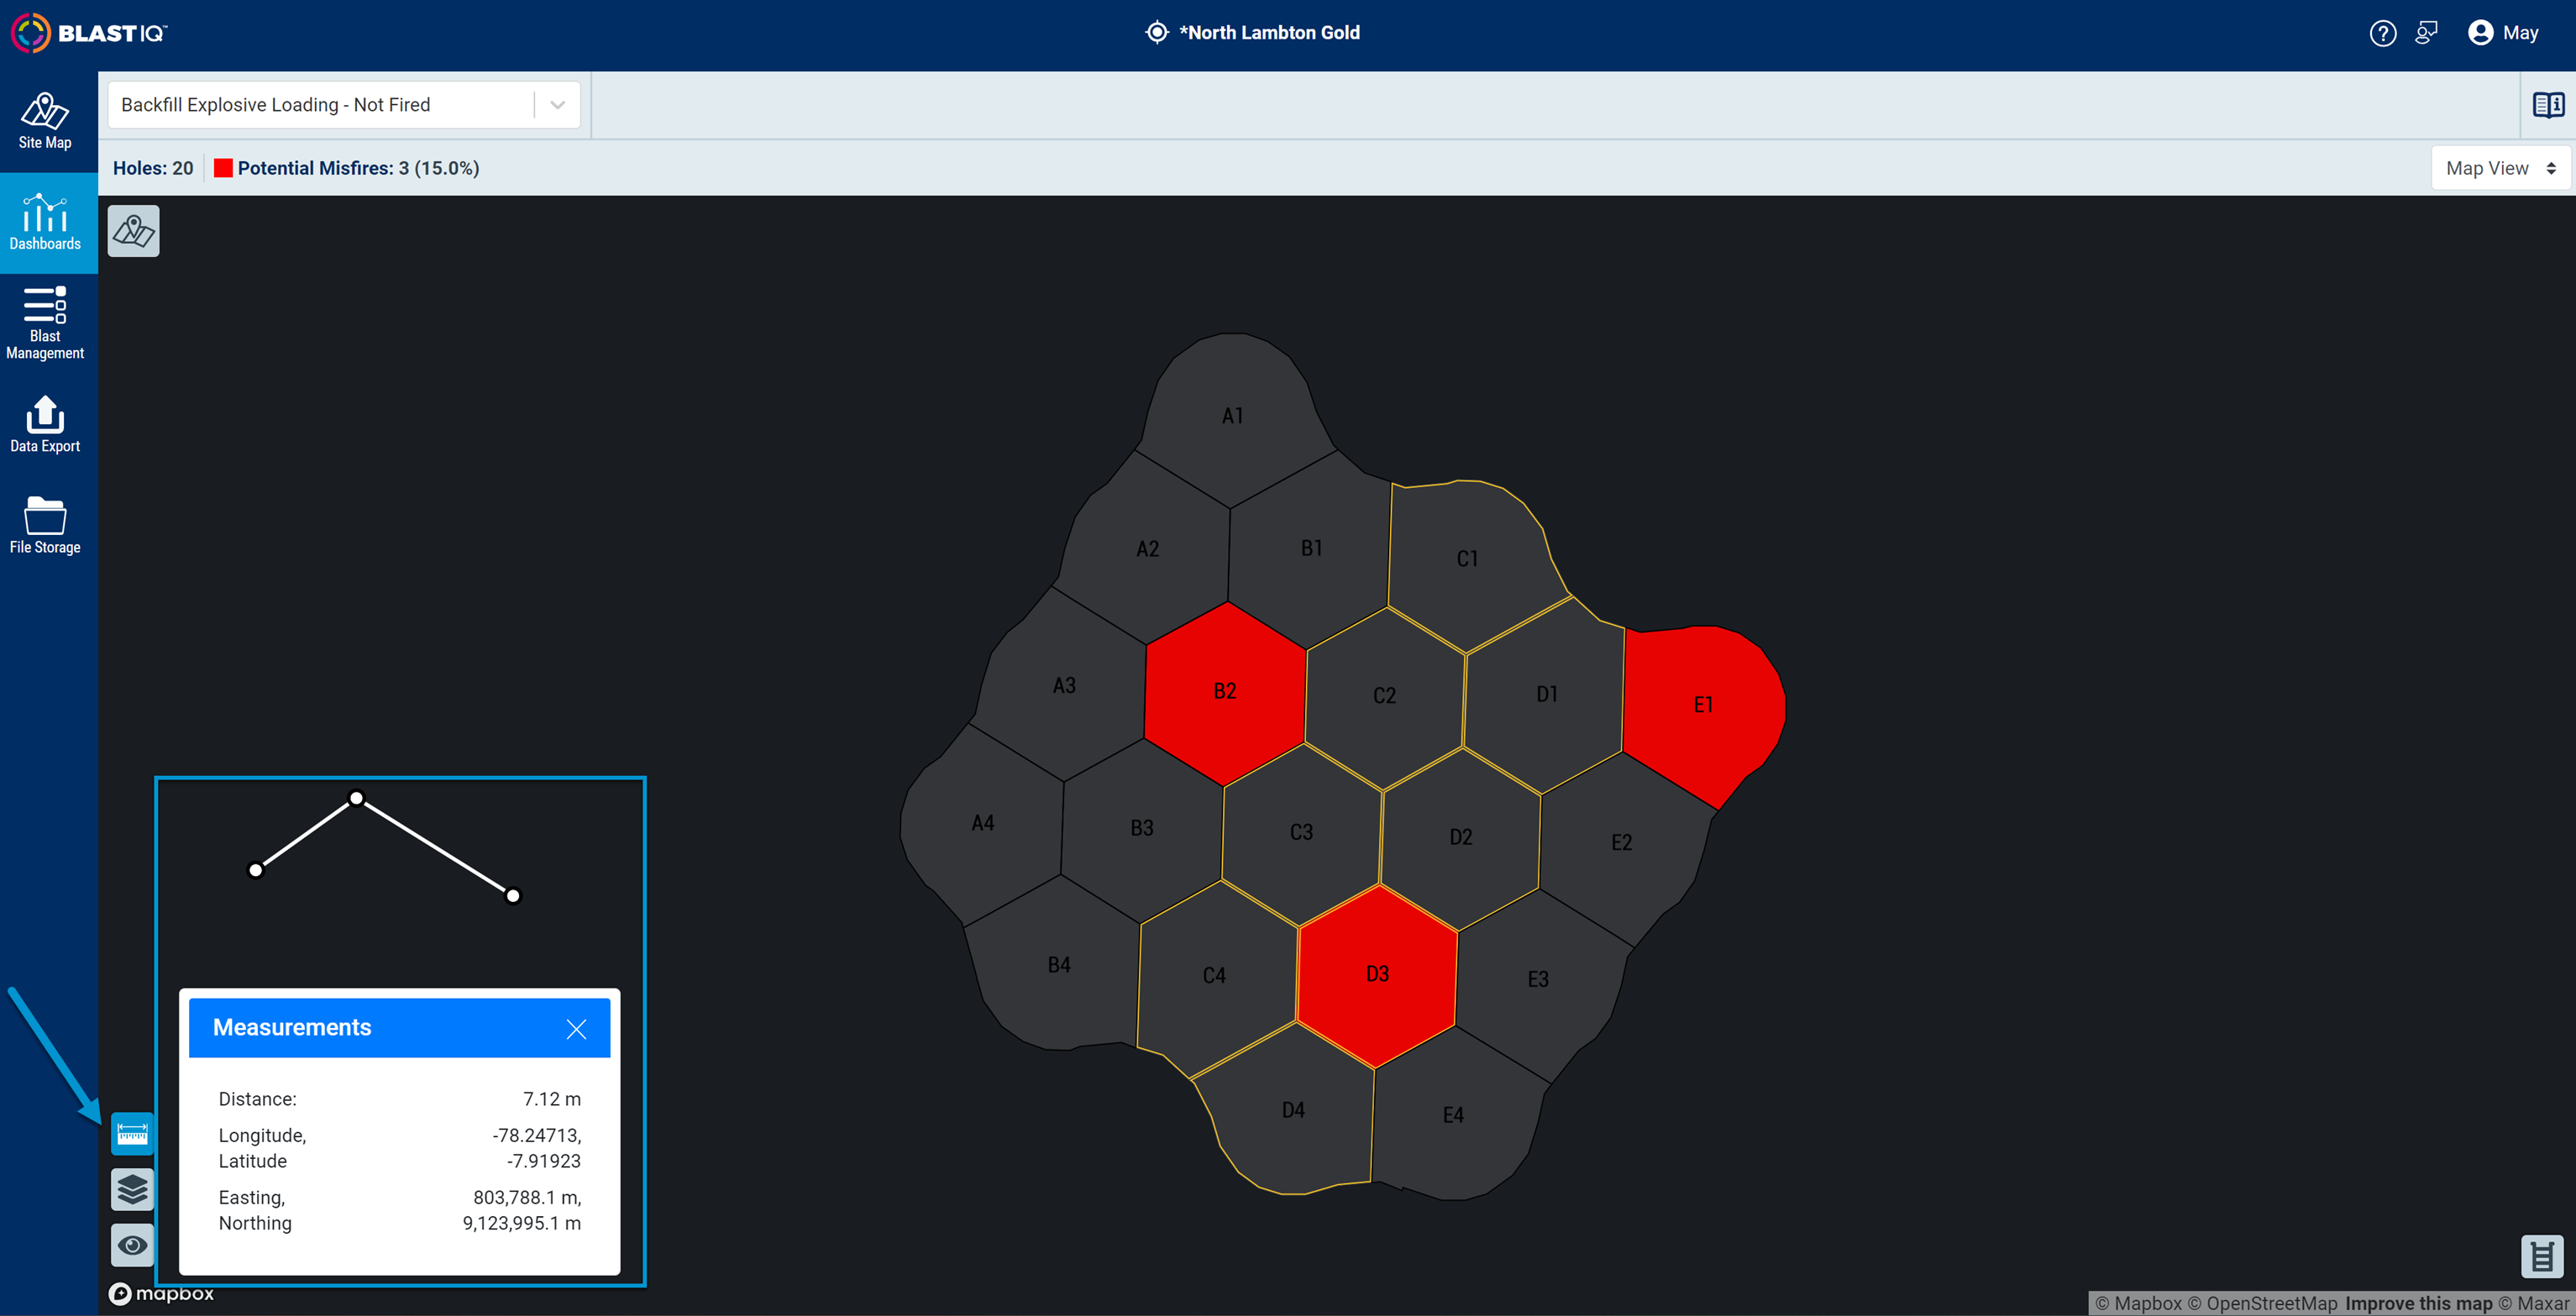
Task: Select hole D2 polygon
Action: (x=1461, y=837)
